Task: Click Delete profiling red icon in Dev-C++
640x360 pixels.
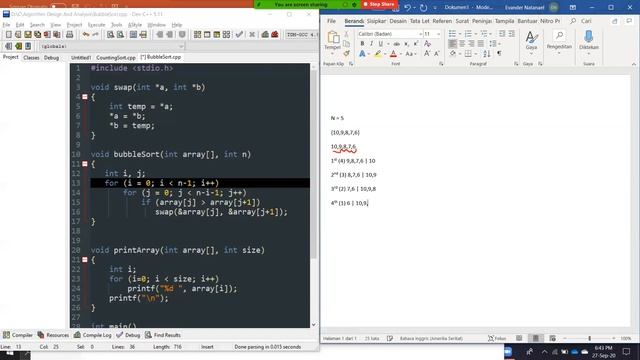Action: point(275,35)
